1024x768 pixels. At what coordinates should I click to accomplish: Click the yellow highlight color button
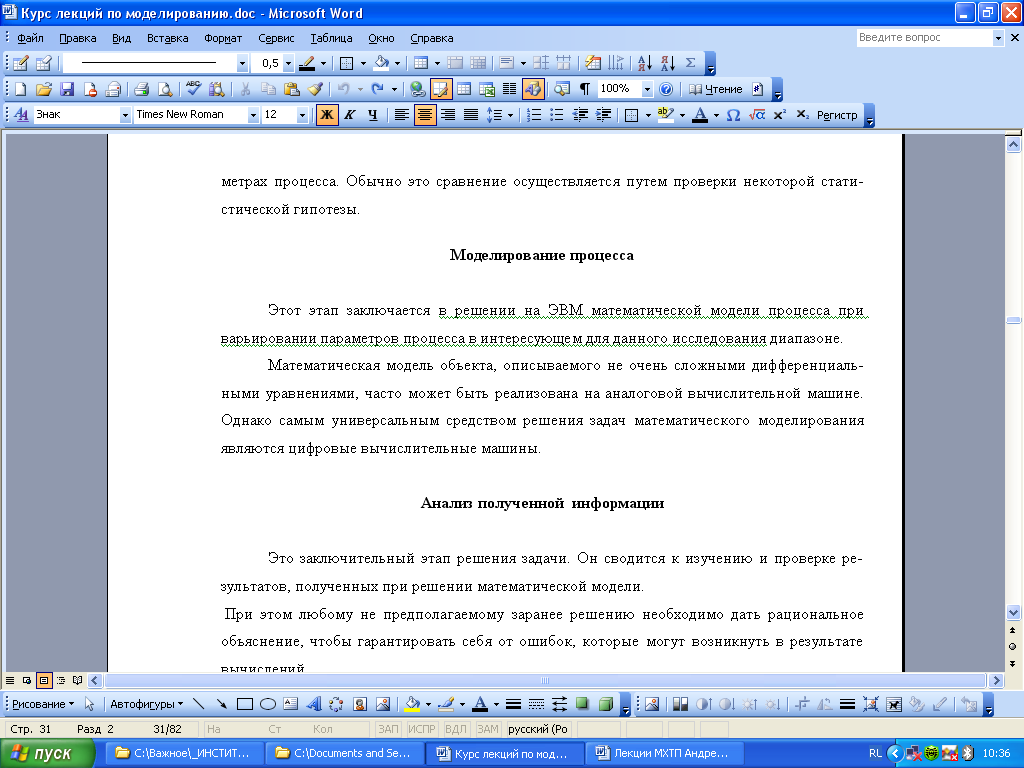coord(665,115)
